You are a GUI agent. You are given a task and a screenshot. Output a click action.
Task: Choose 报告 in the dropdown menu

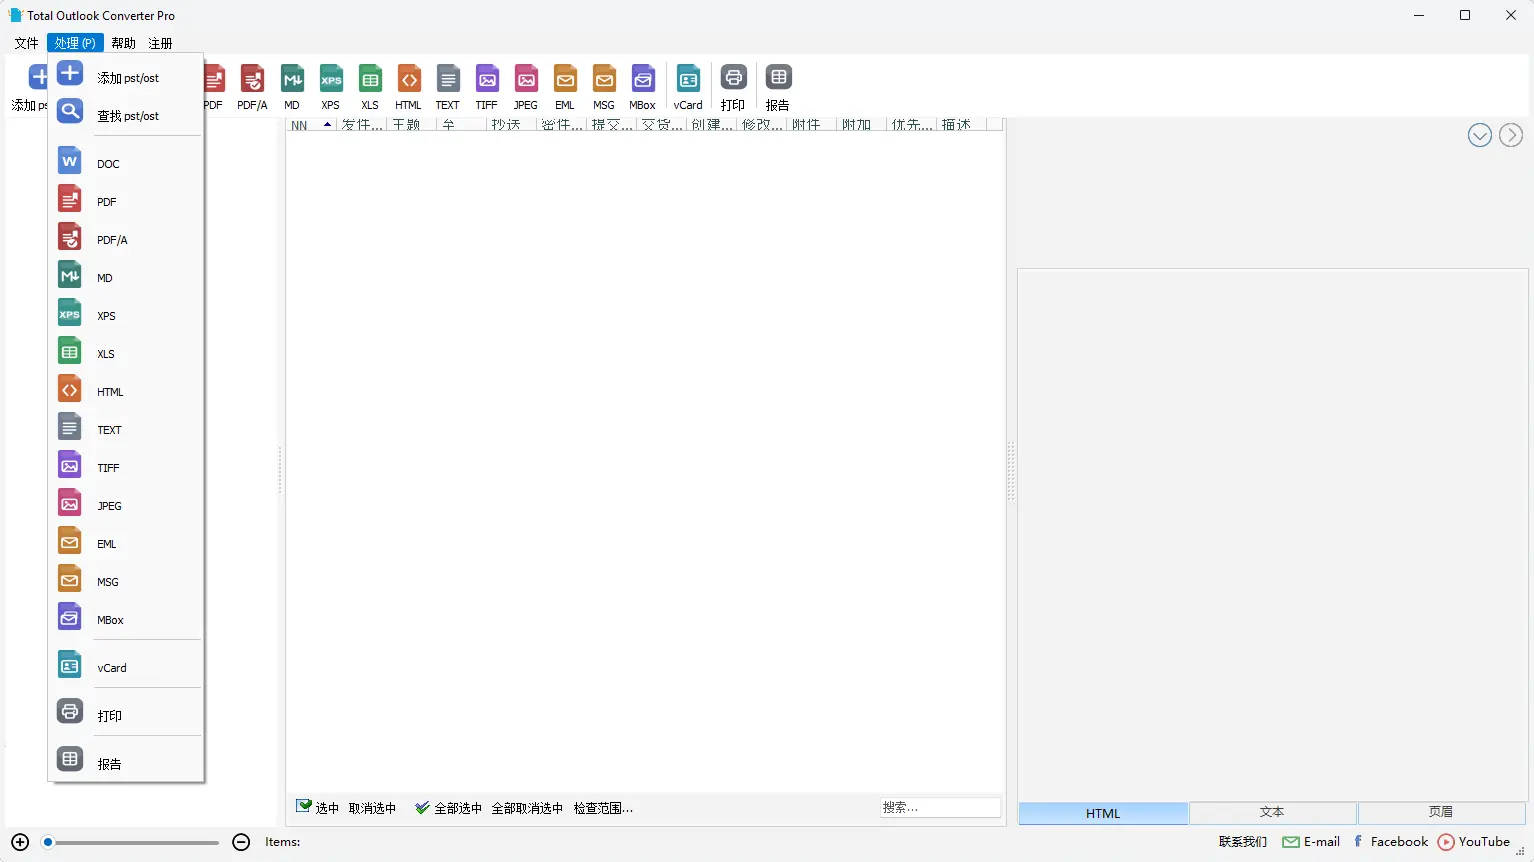pyautogui.click(x=126, y=764)
